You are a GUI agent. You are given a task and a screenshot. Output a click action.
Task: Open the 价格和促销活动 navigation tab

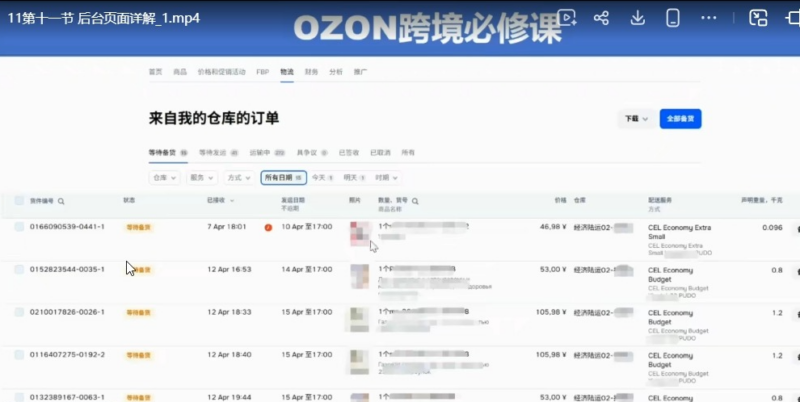[x=221, y=72]
